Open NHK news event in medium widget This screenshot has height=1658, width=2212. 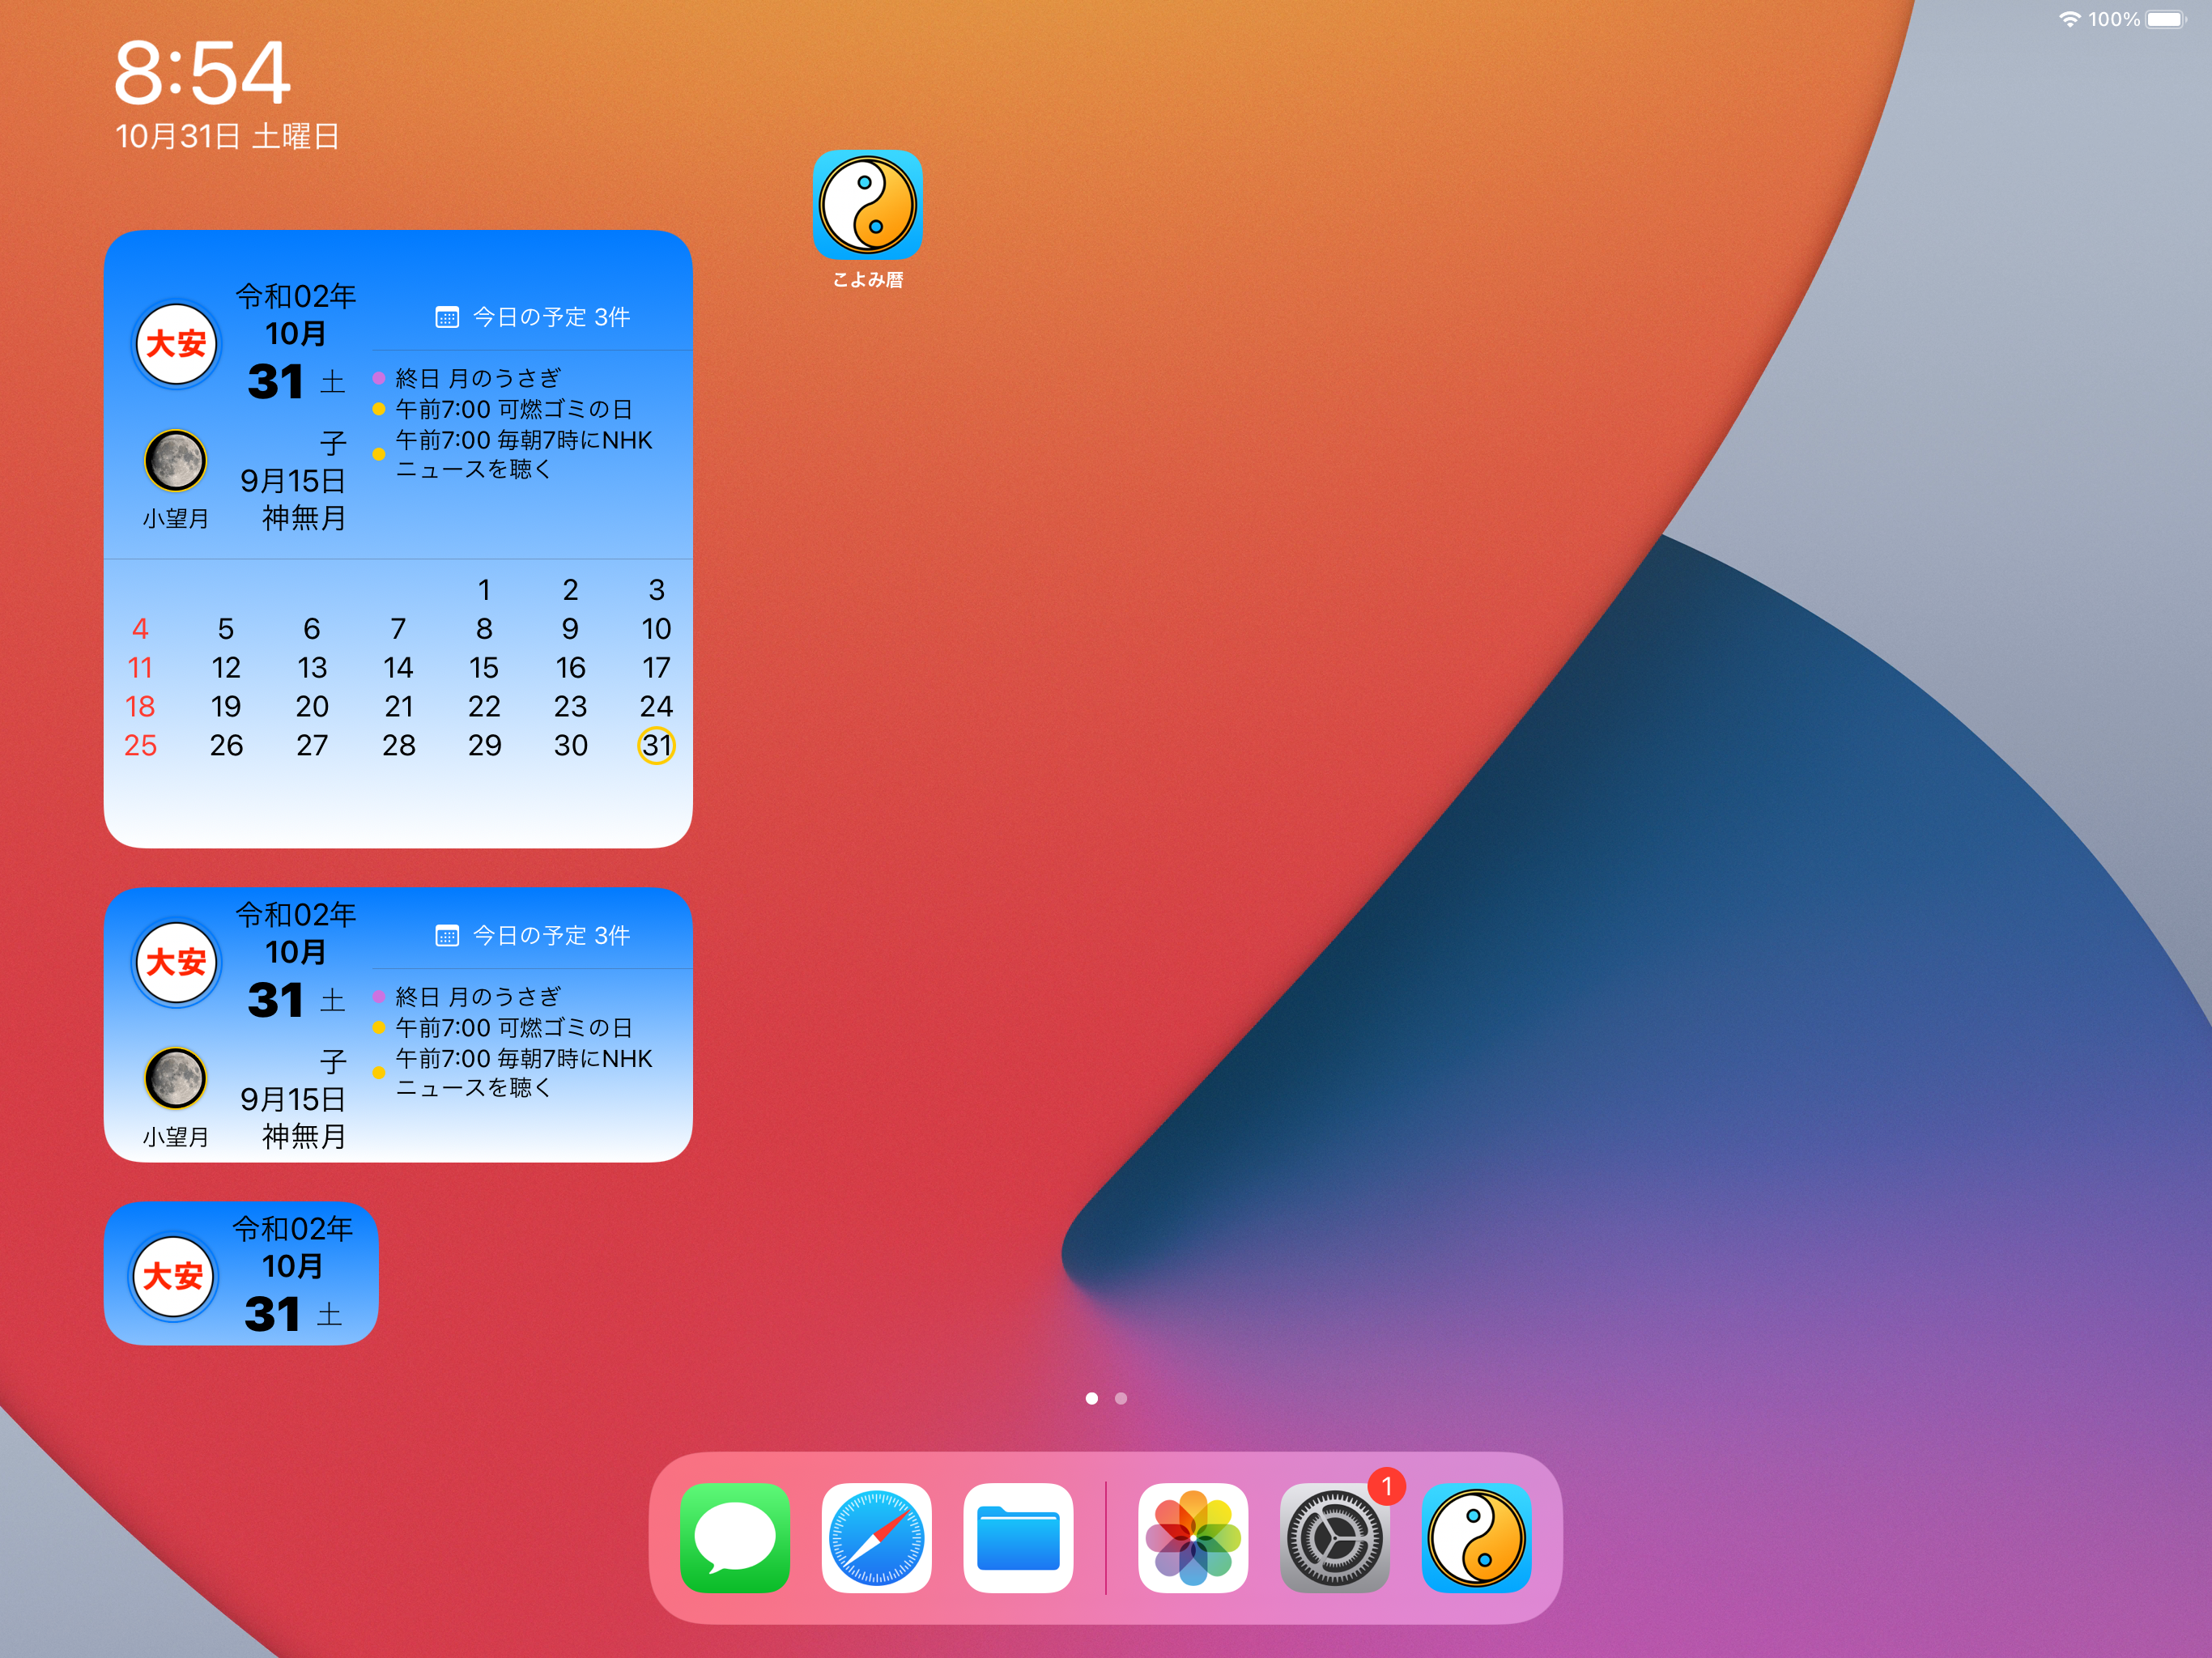click(x=522, y=1072)
